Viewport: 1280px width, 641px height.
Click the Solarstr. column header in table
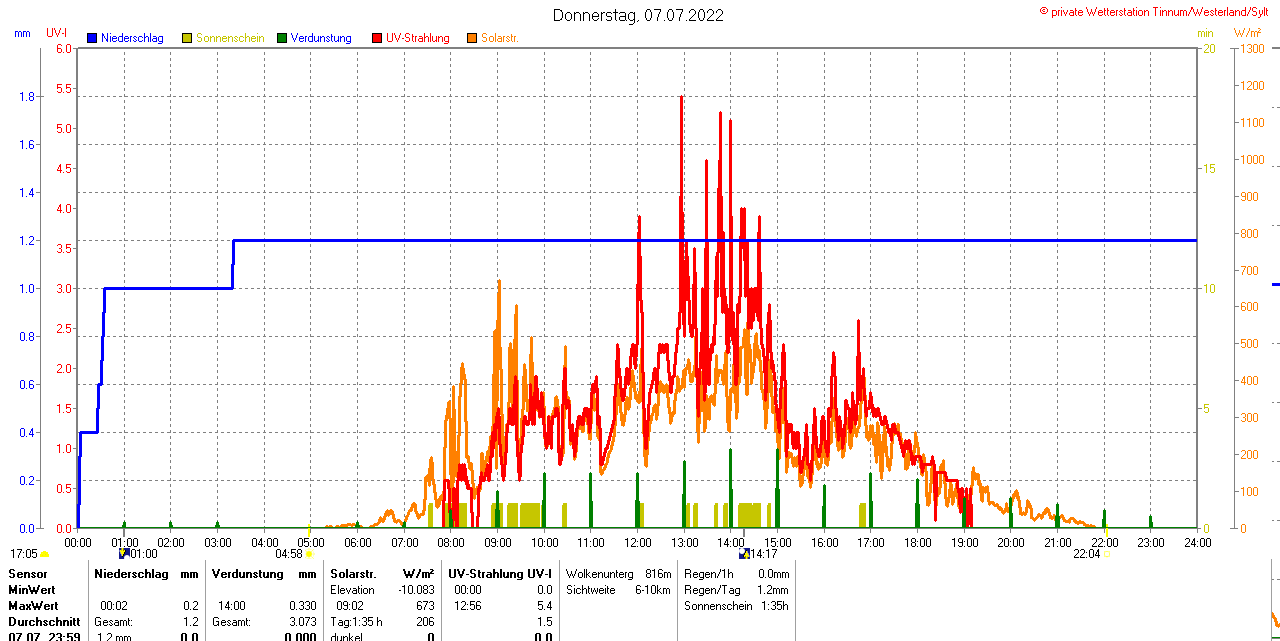tap(352, 574)
